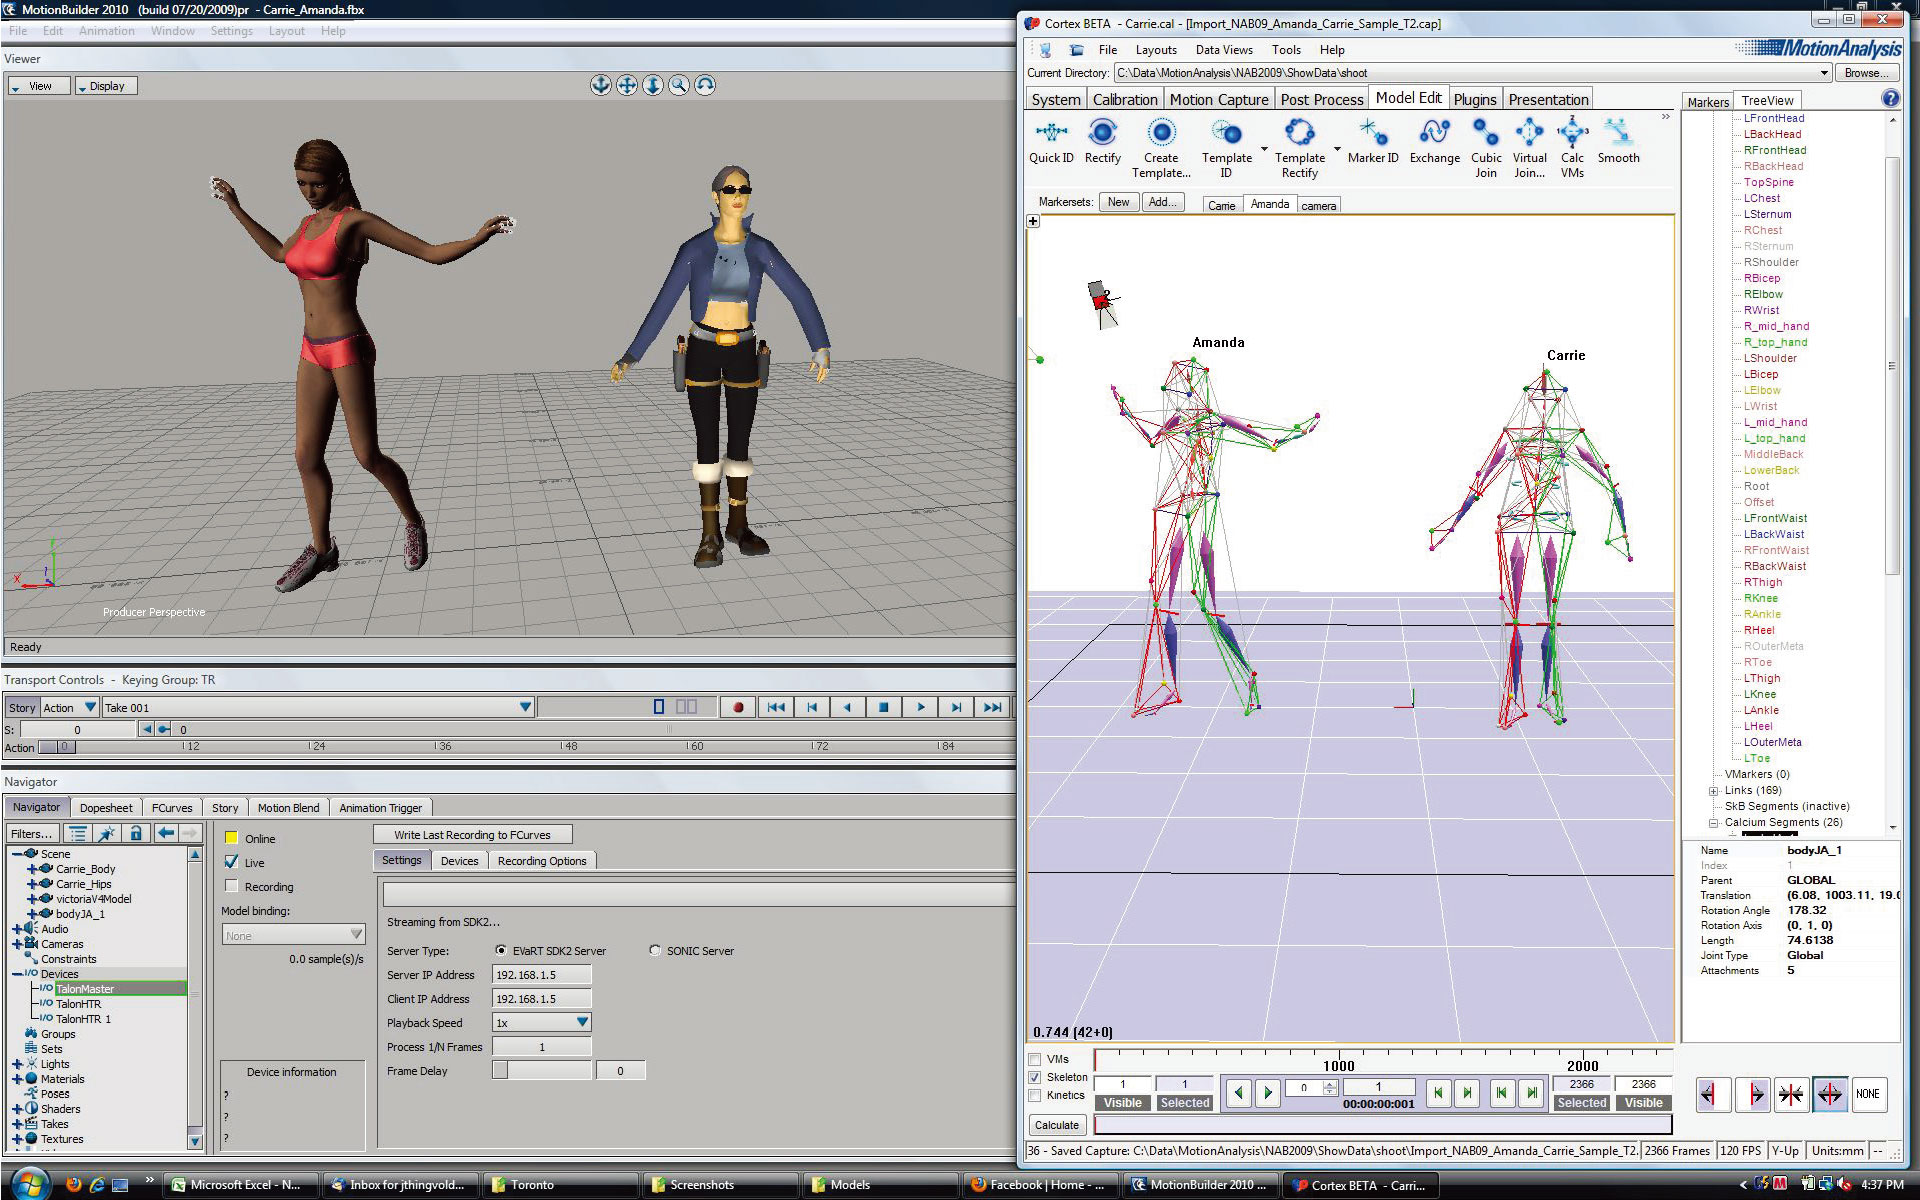This screenshot has height=1200, width=1920.
Task: Switch to the Motion Capture tab
Action: point(1219,99)
